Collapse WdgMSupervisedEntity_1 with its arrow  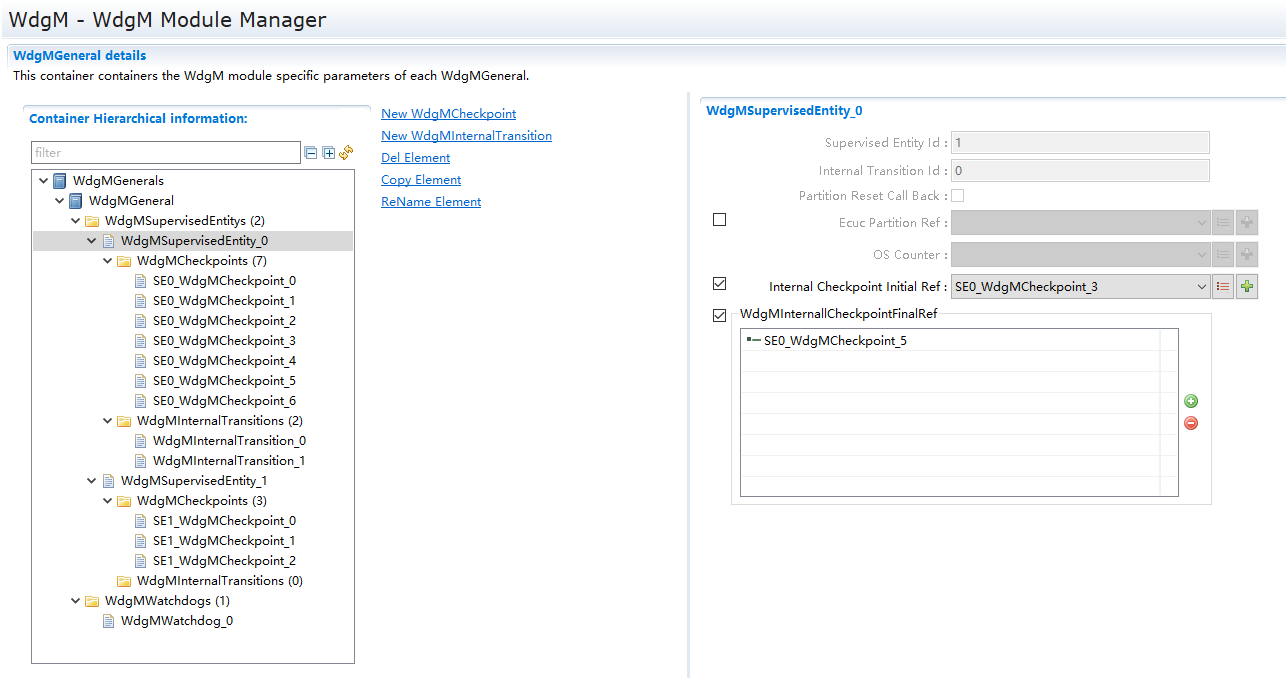92,481
